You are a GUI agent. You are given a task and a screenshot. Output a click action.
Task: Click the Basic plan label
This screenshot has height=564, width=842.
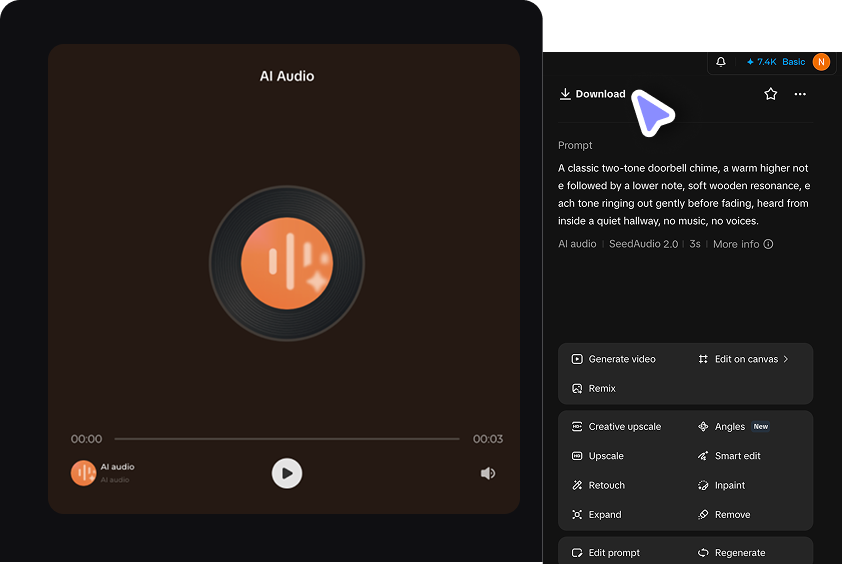pyautogui.click(x=794, y=62)
